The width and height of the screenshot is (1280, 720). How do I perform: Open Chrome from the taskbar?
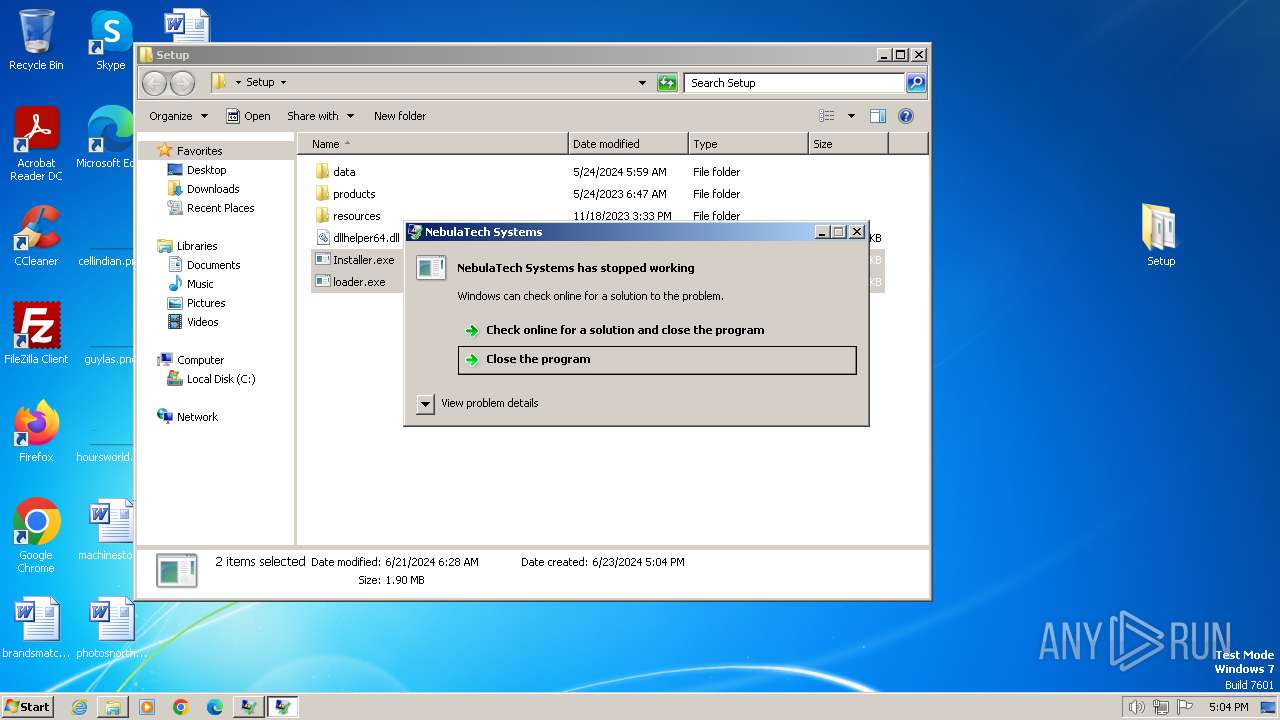(181, 707)
